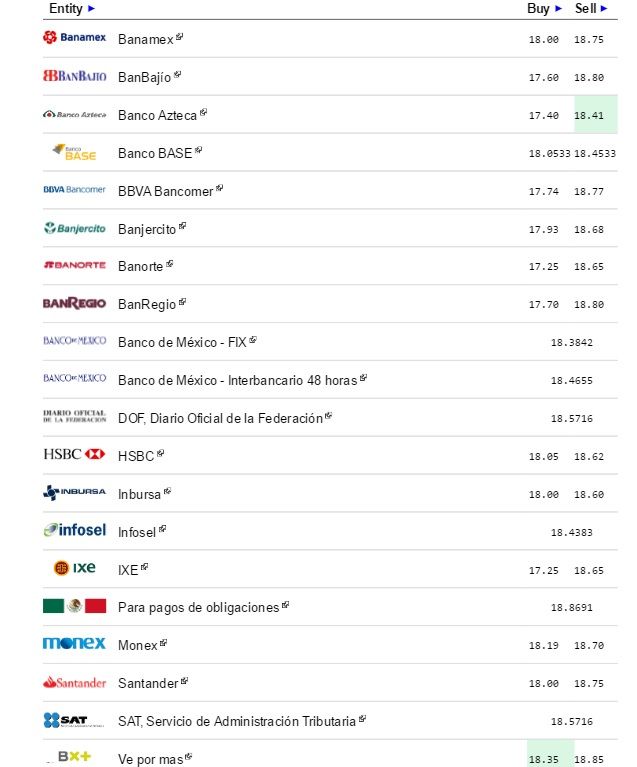Click the Infosel logo icon
637x767 pixels.
pos(74,530)
